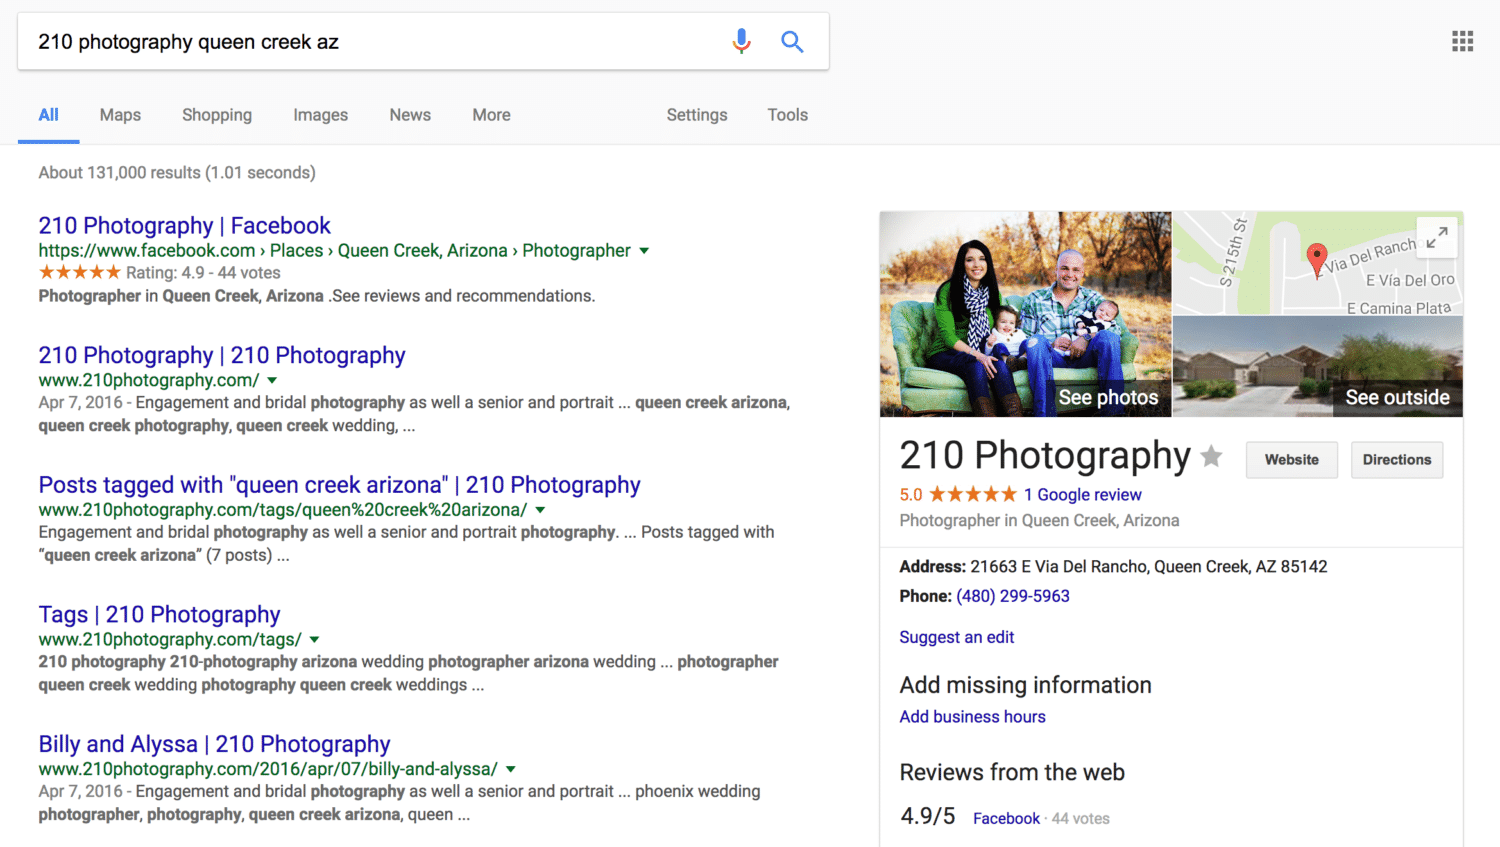Switch to the Images tab
This screenshot has width=1500, height=847.
(x=320, y=115)
